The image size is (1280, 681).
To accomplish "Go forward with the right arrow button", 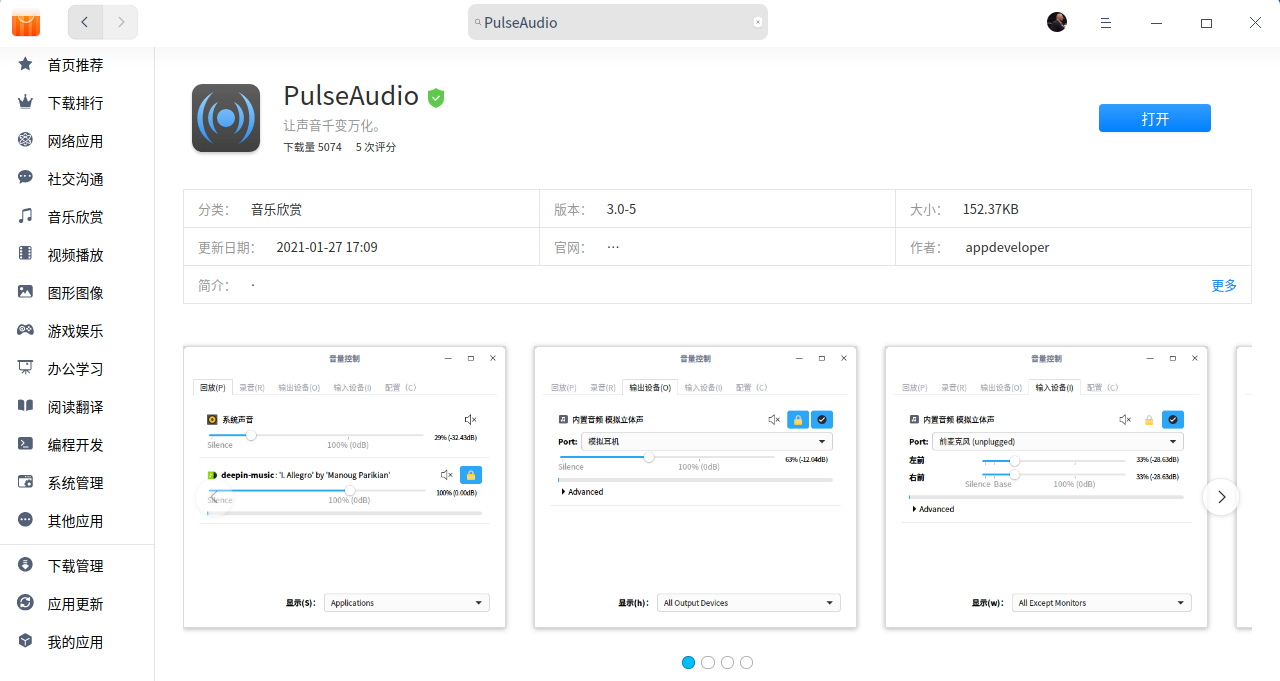I will (121, 22).
